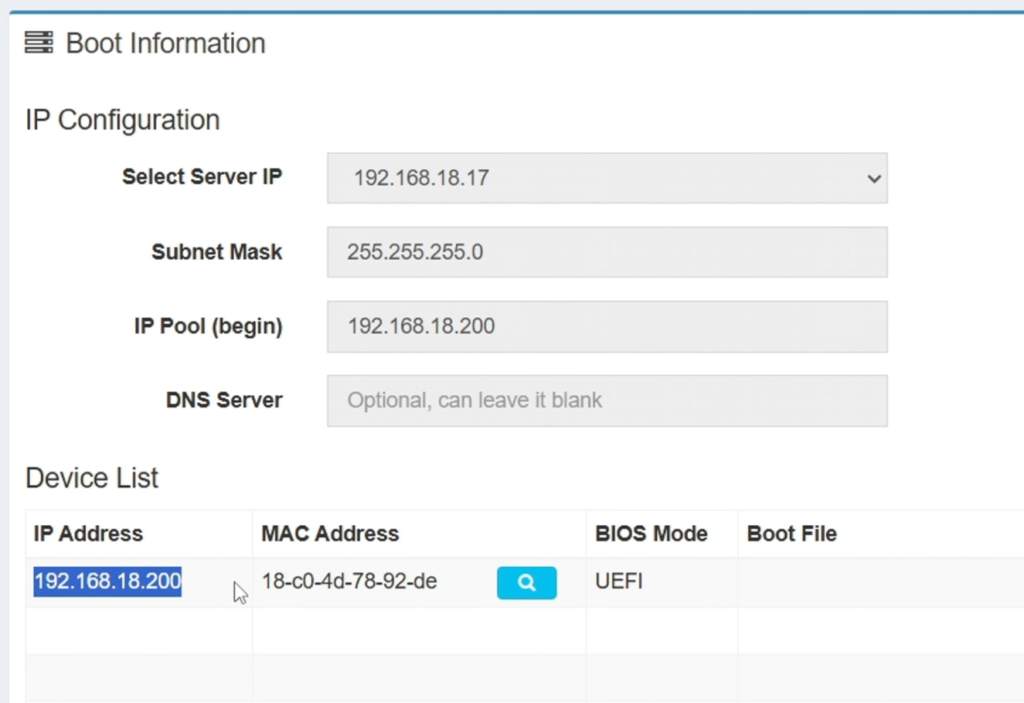This screenshot has height=703, width=1024.
Task: Select 192.168.18.17 from the server IP combo box
Action: [605, 178]
